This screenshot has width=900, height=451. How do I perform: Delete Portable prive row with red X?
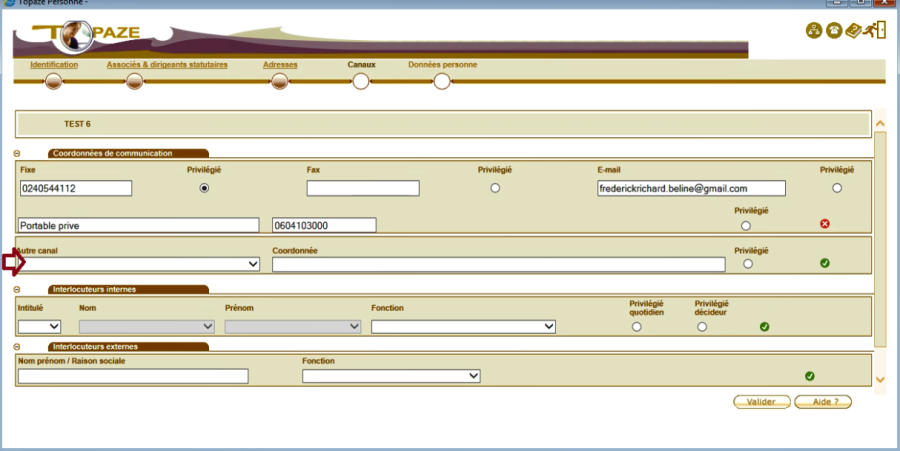pos(825,224)
